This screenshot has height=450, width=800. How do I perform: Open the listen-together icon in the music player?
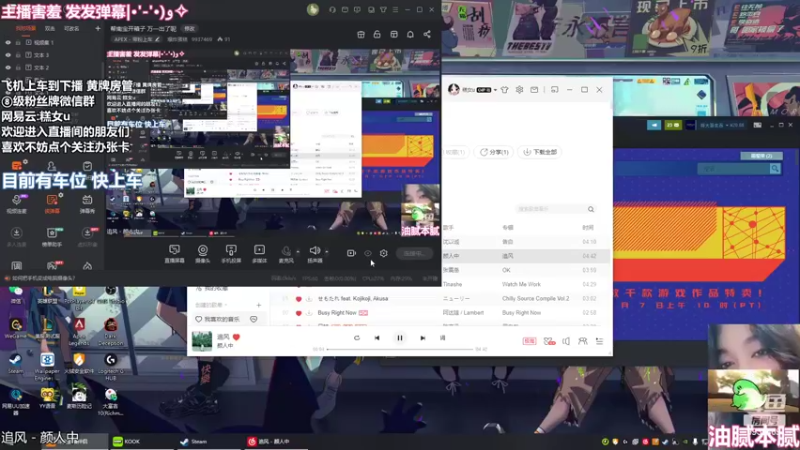(x=582, y=341)
